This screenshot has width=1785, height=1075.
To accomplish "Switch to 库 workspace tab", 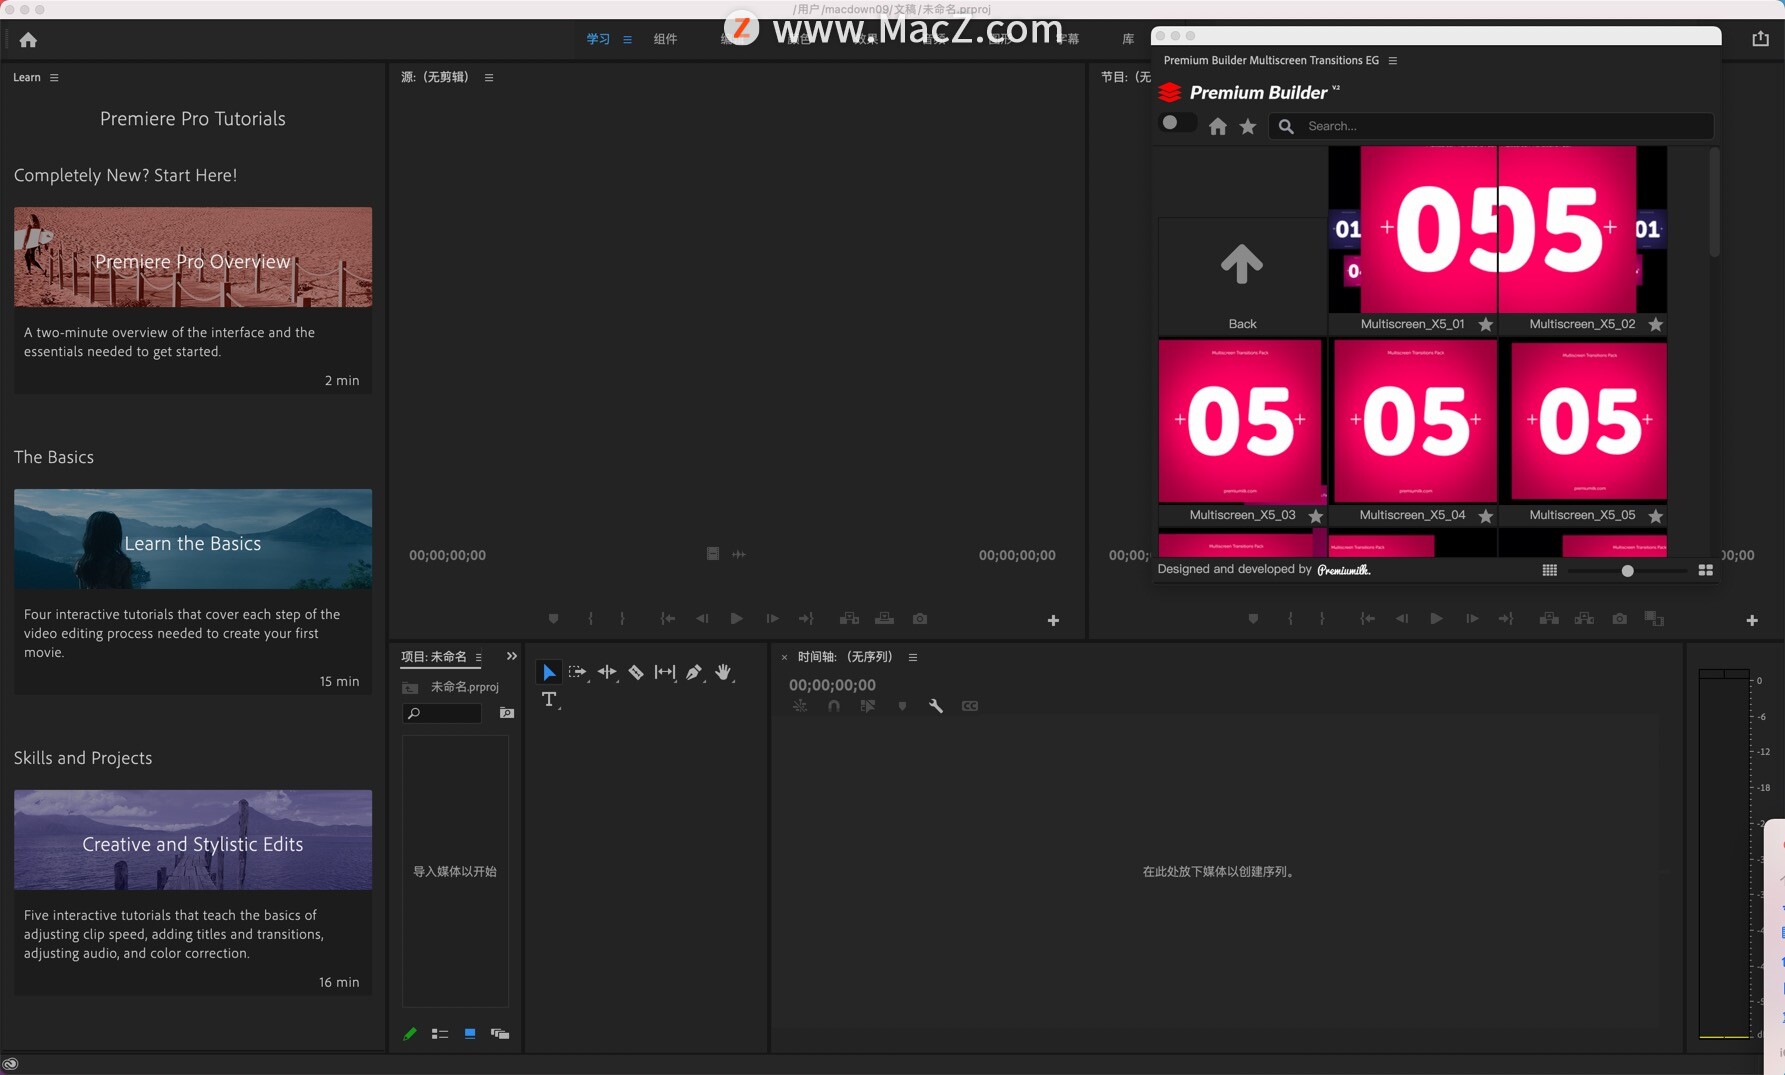I will [1128, 39].
